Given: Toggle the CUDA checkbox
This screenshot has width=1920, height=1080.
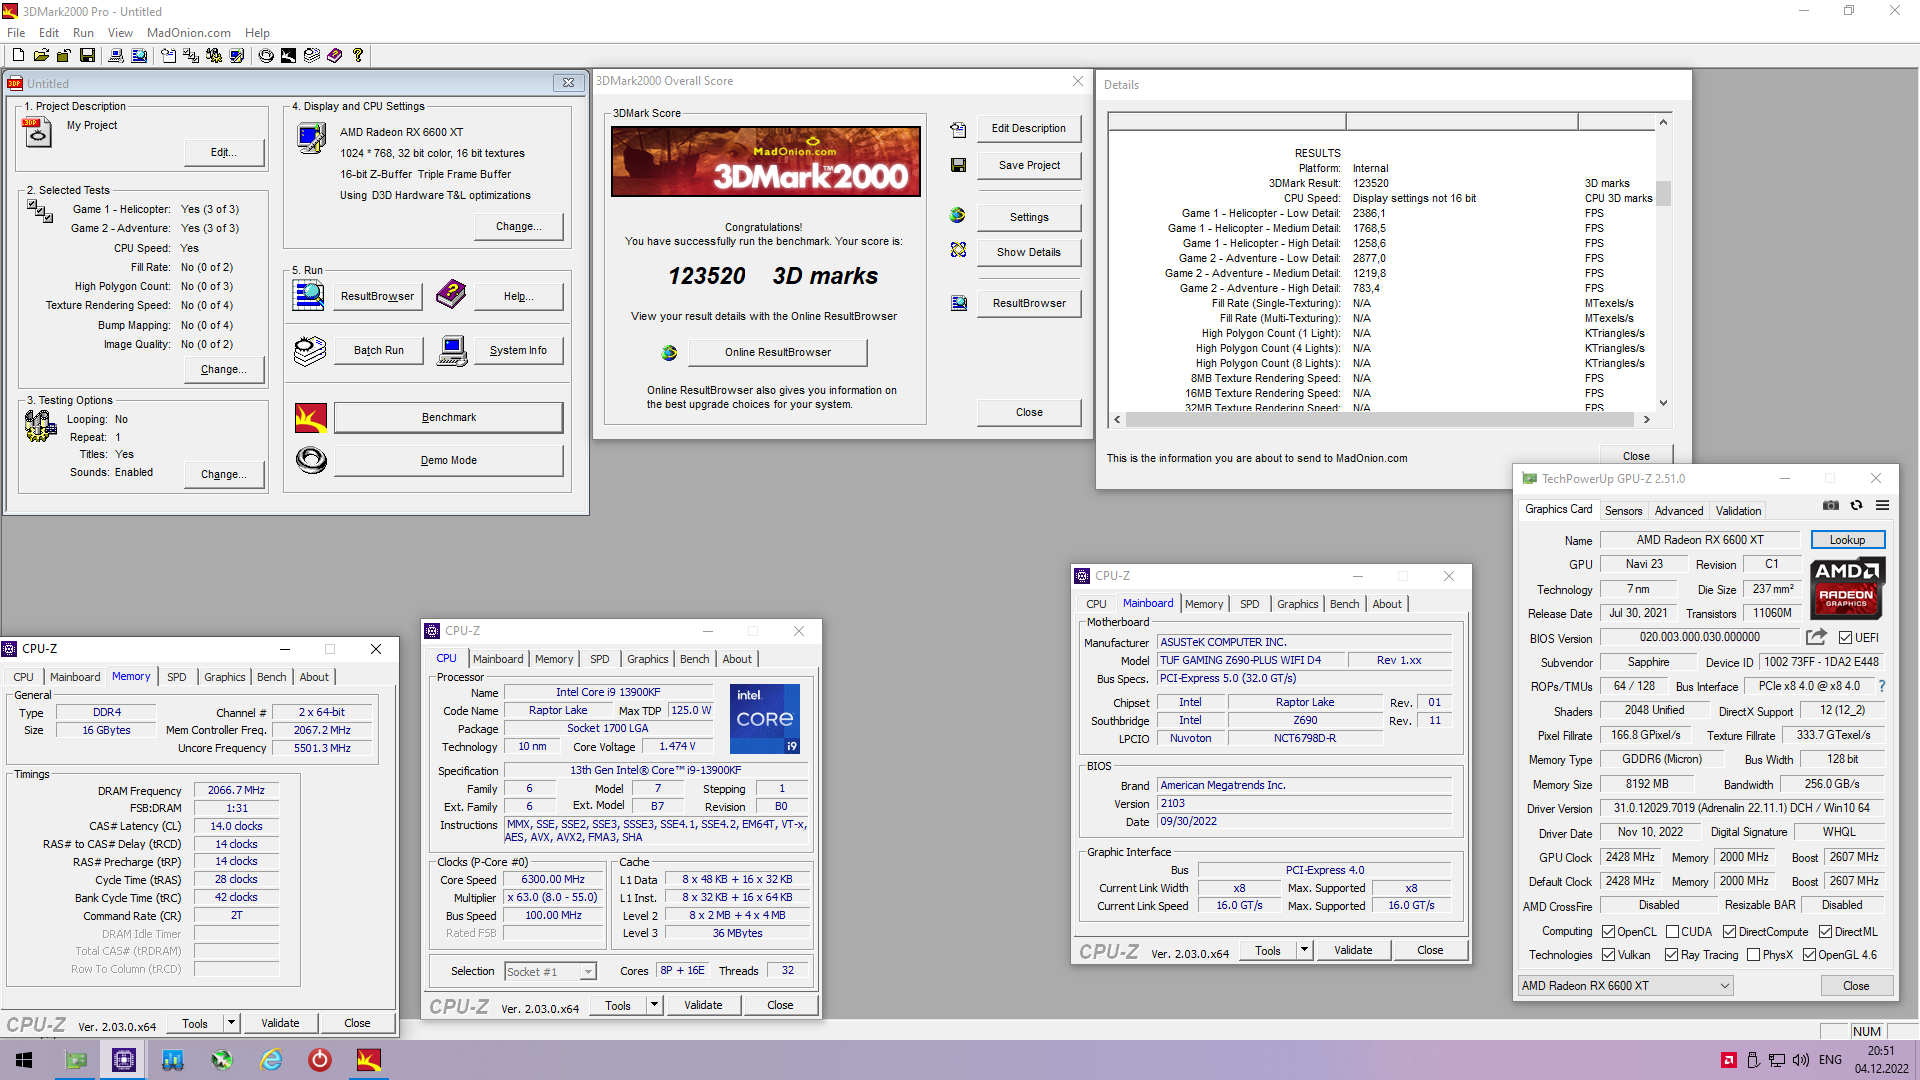Looking at the screenshot, I should tap(1672, 932).
